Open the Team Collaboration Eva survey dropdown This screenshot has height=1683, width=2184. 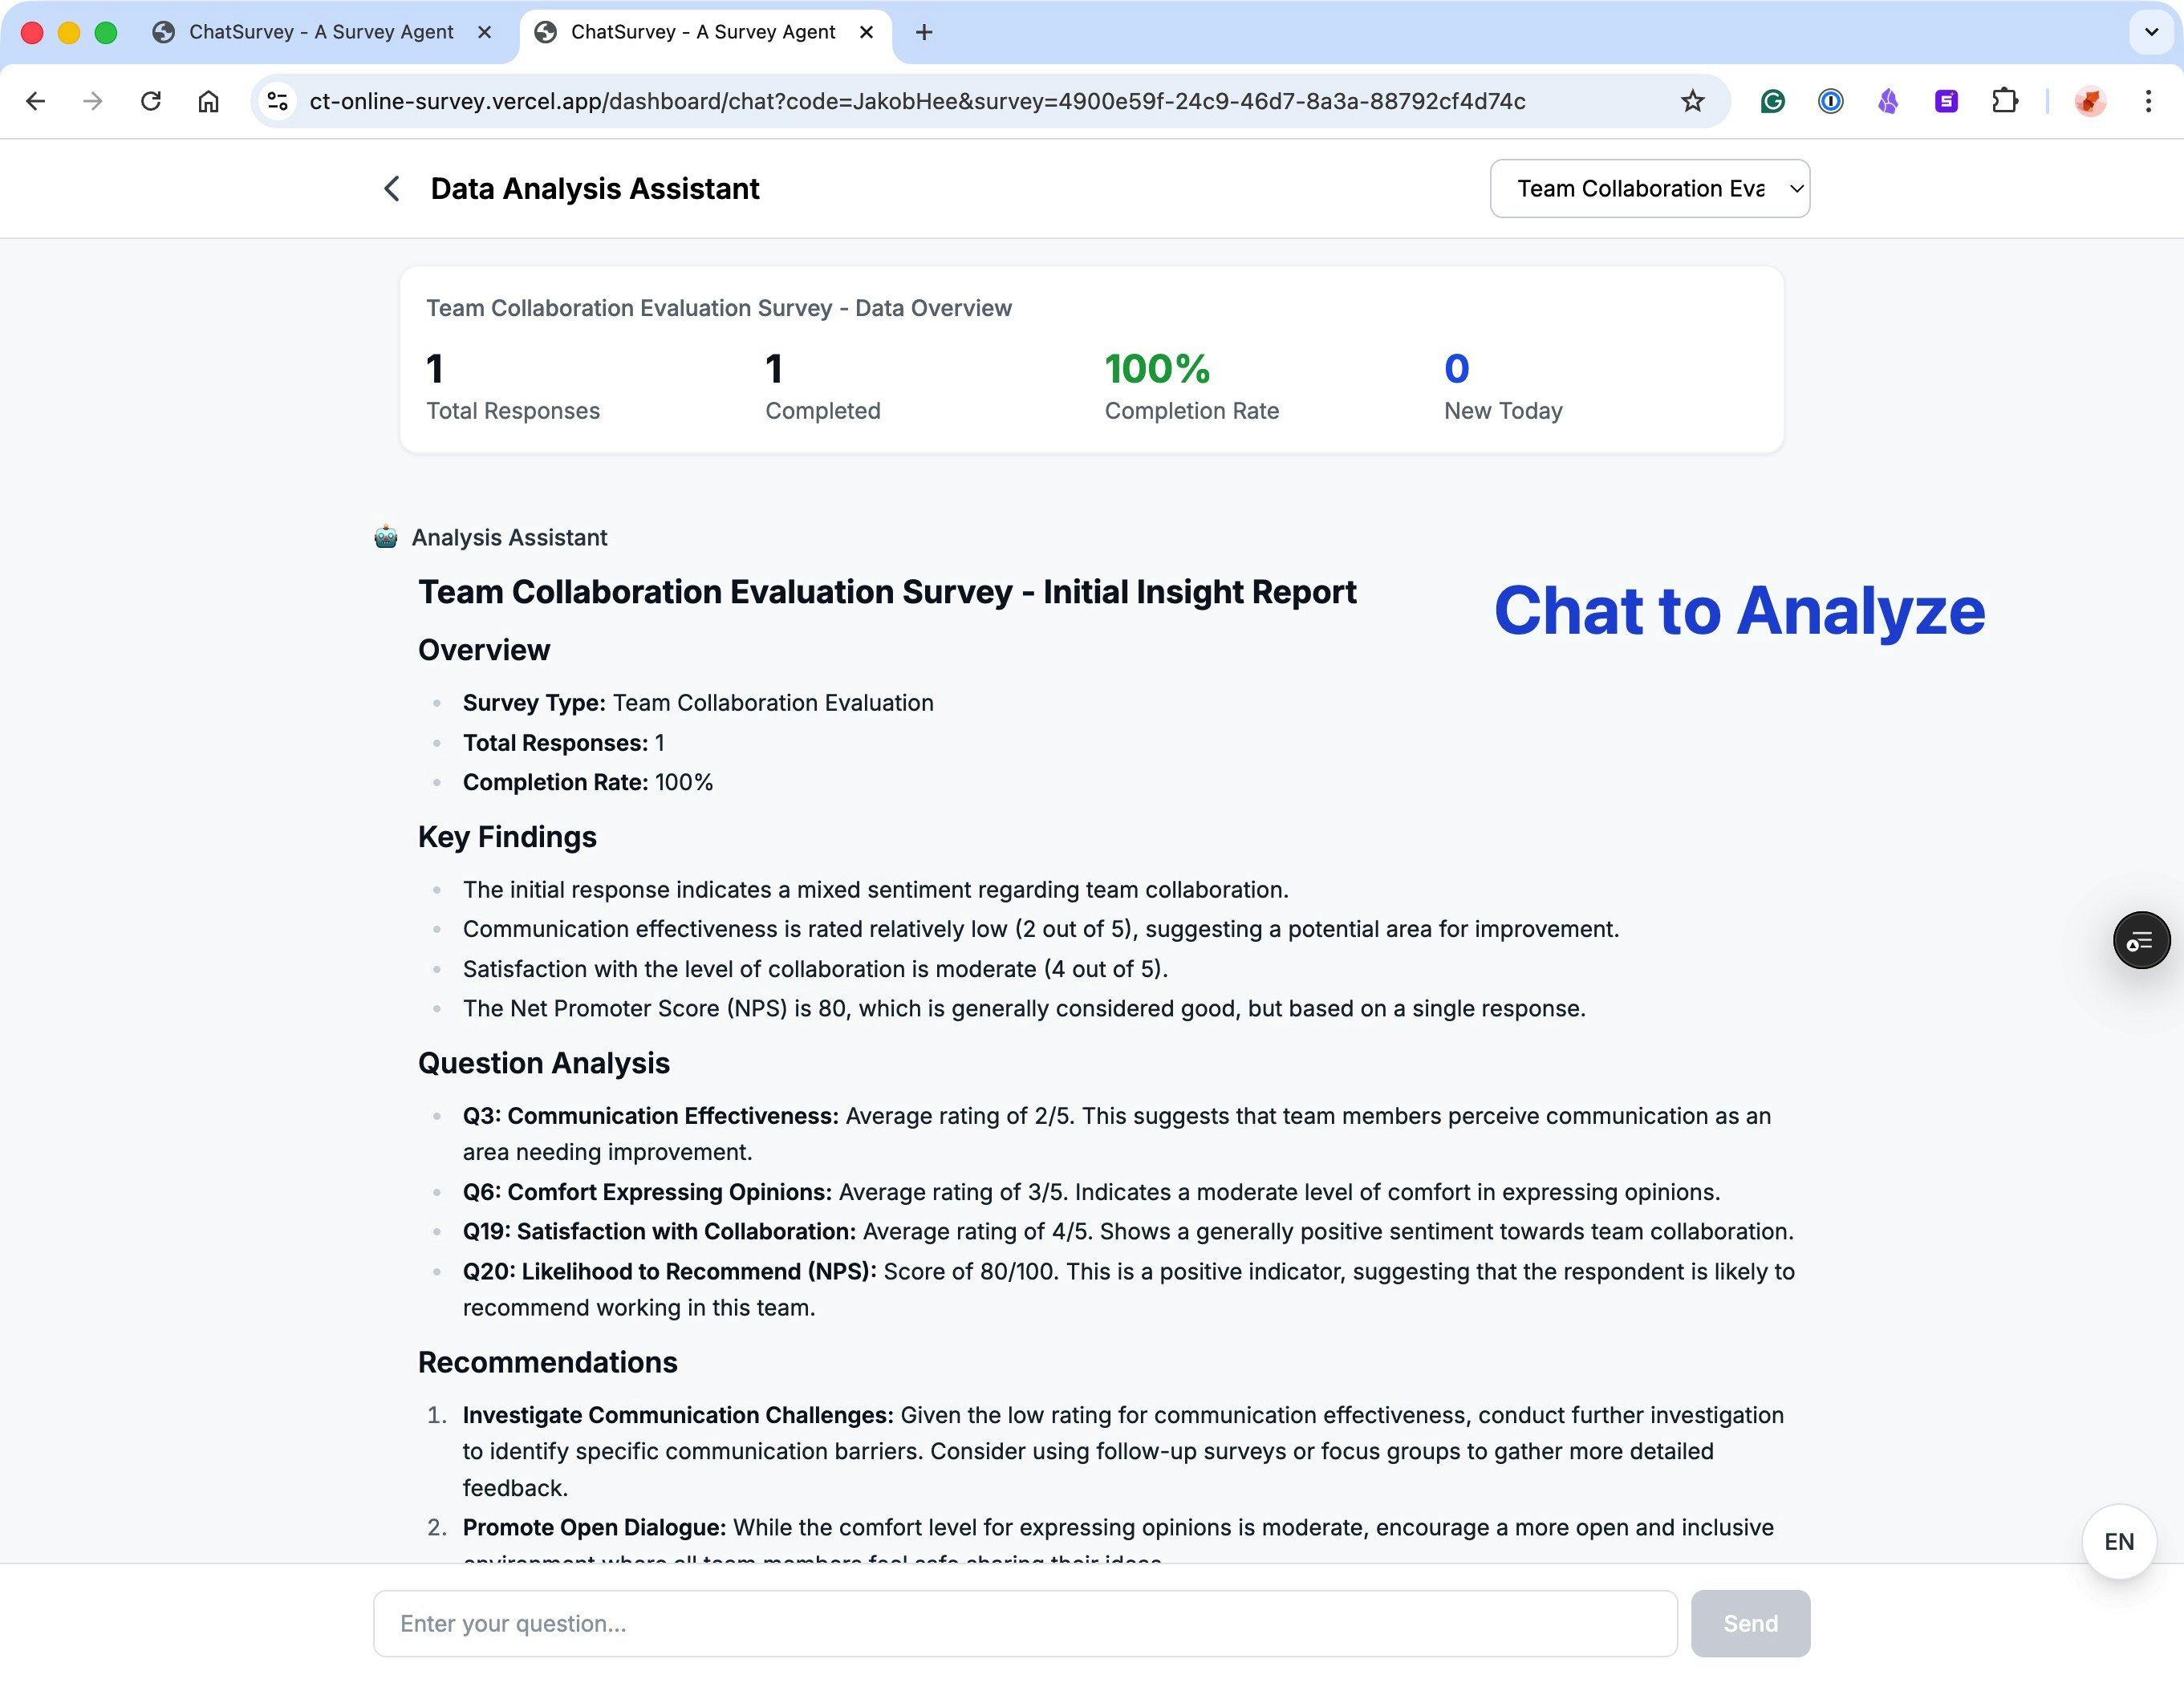1649,188
